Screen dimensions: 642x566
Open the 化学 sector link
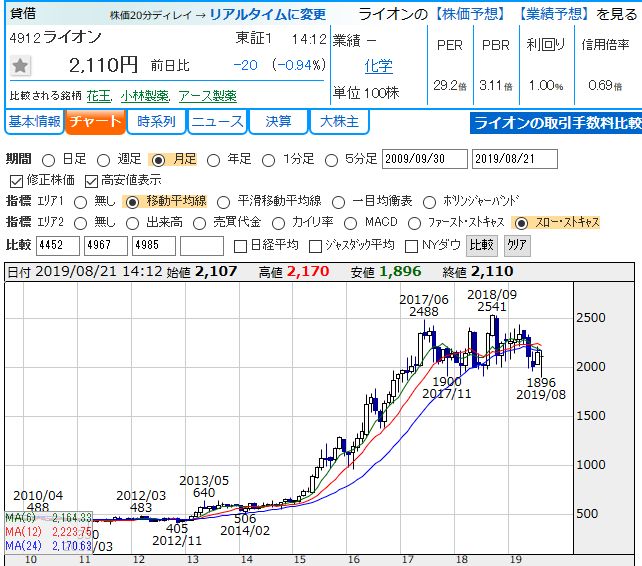point(378,66)
